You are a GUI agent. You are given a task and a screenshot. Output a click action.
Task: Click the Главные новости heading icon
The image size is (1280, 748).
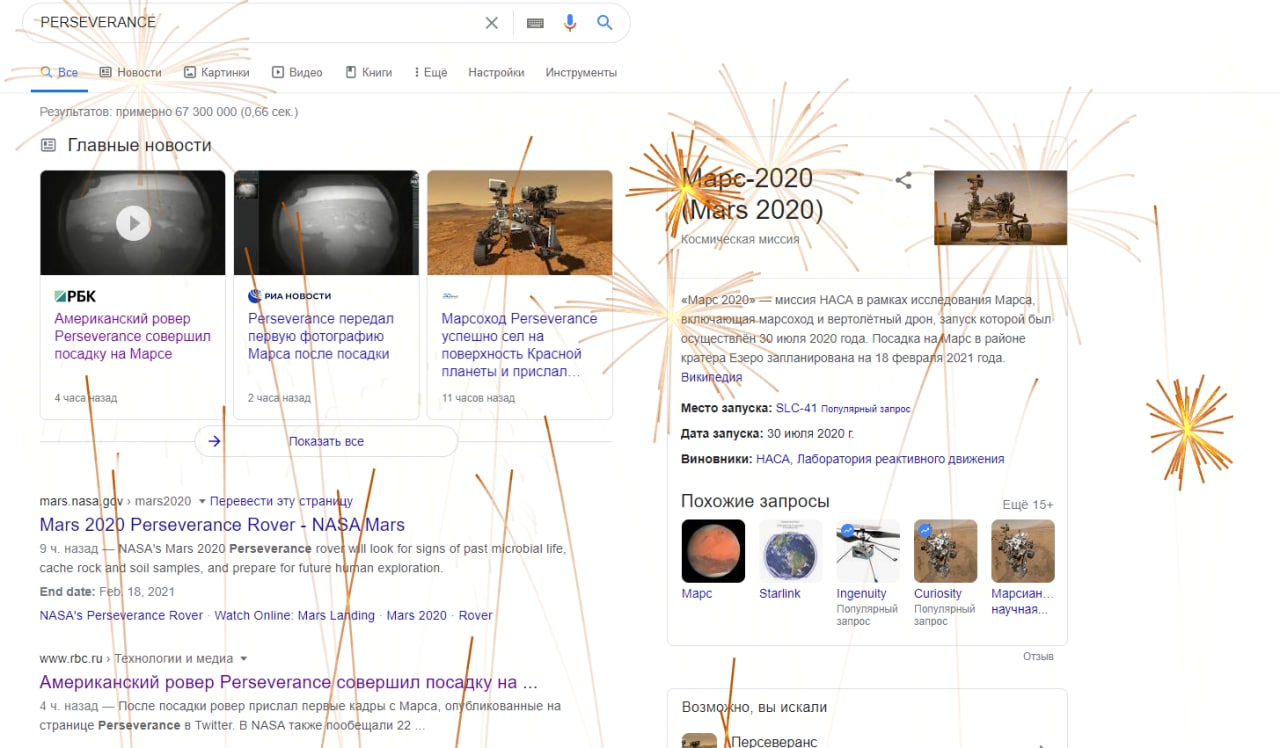point(48,145)
